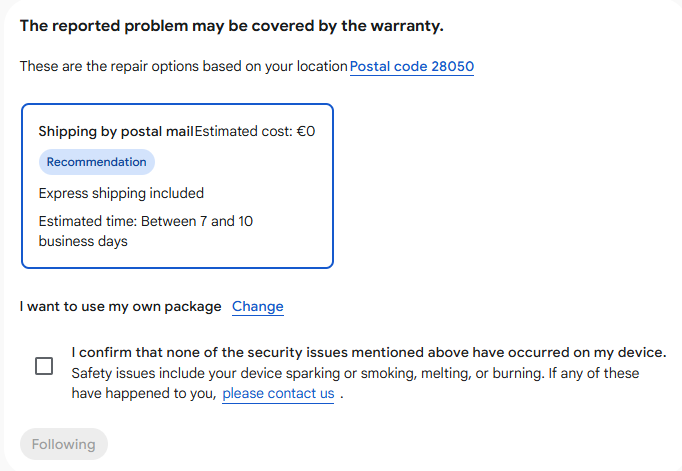Click 'I want to use my own package' text
This screenshot has width=682, height=471.
(120, 307)
